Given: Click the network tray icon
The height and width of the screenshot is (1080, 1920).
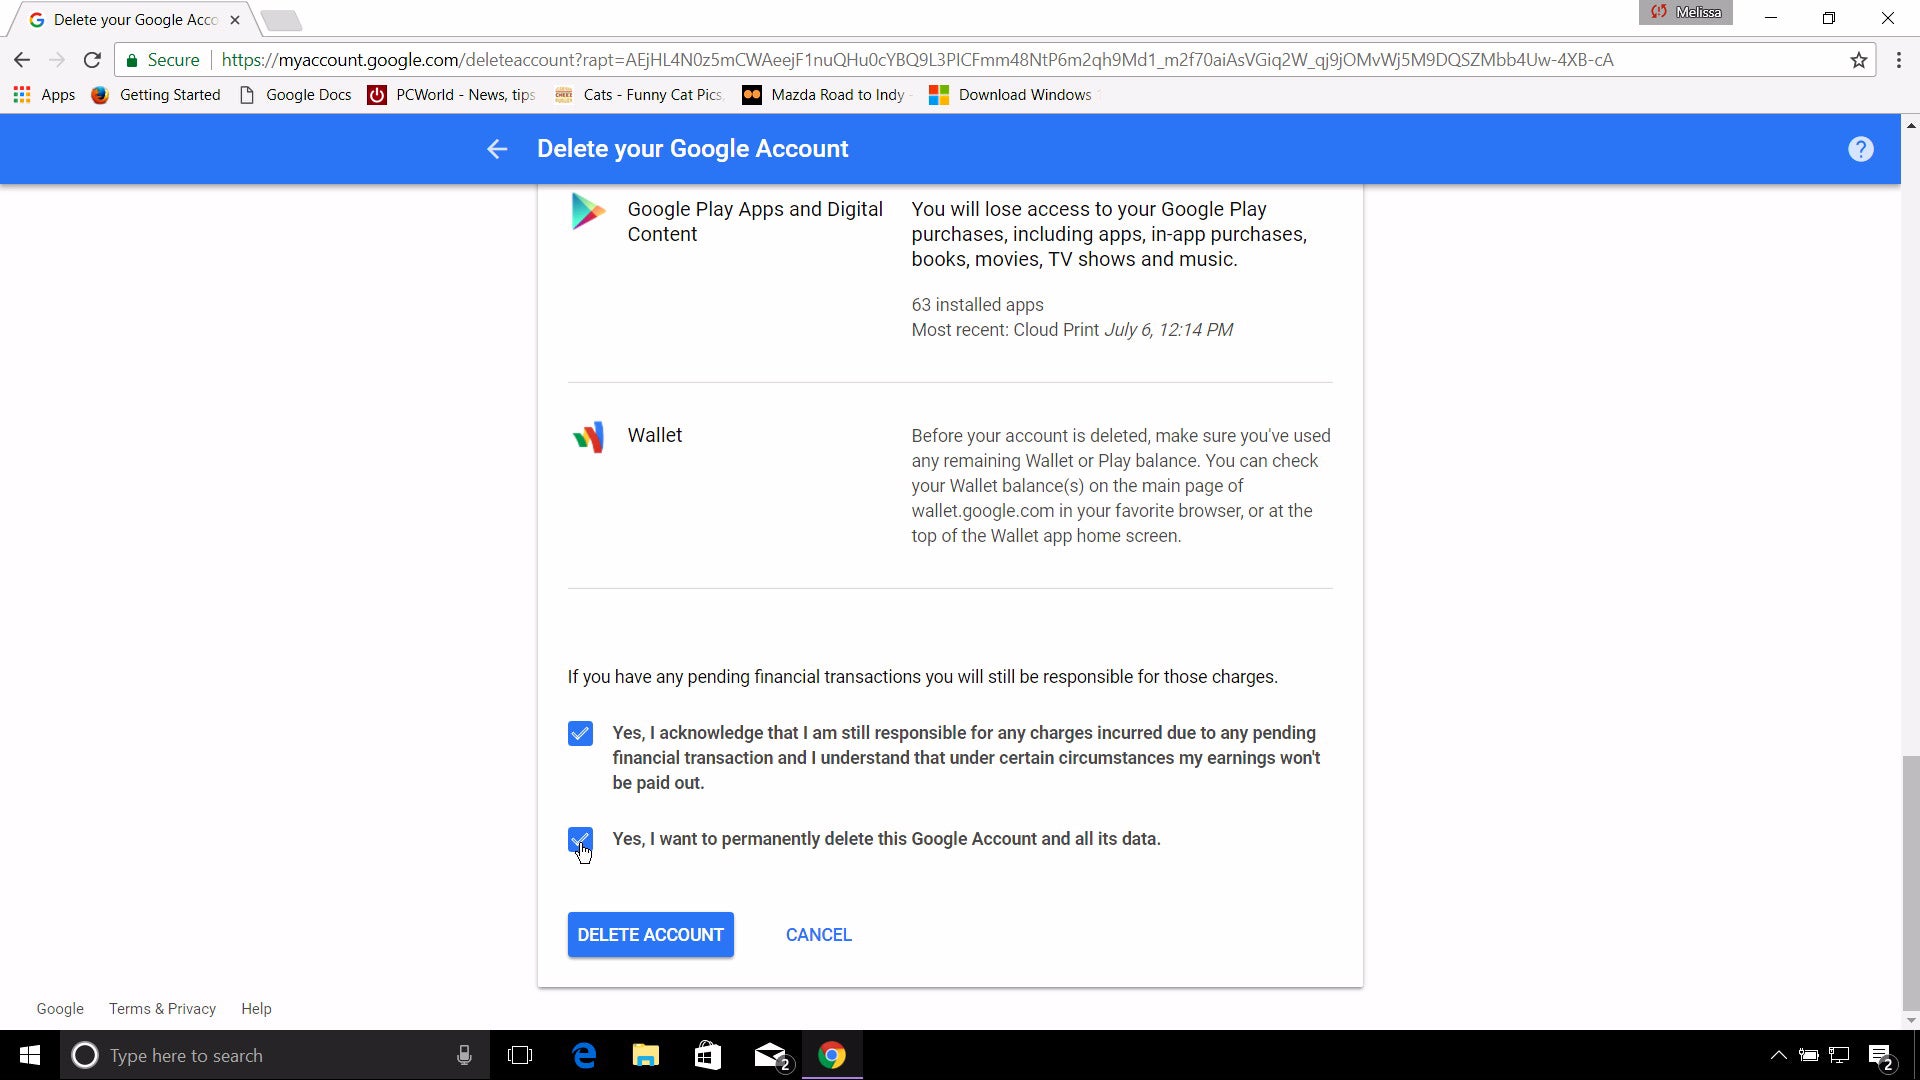Looking at the screenshot, I should pyautogui.click(x=1839, y=1055).
